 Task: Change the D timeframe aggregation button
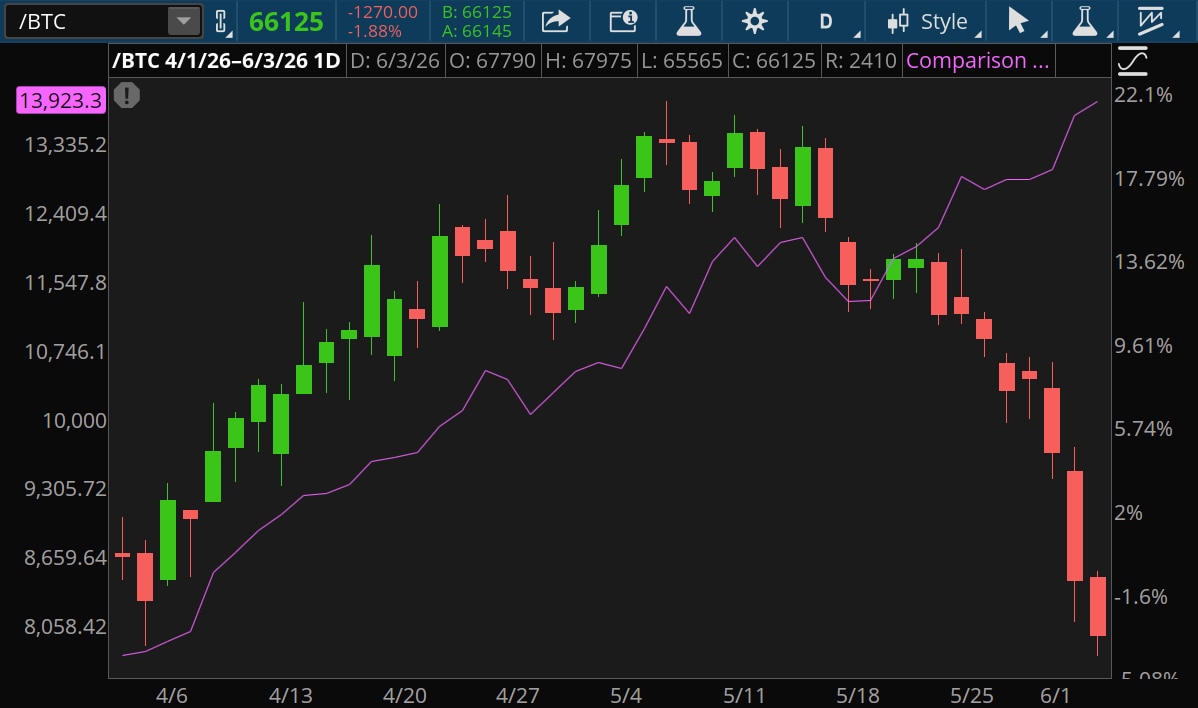pyautogui.click(x=825, y=21)
